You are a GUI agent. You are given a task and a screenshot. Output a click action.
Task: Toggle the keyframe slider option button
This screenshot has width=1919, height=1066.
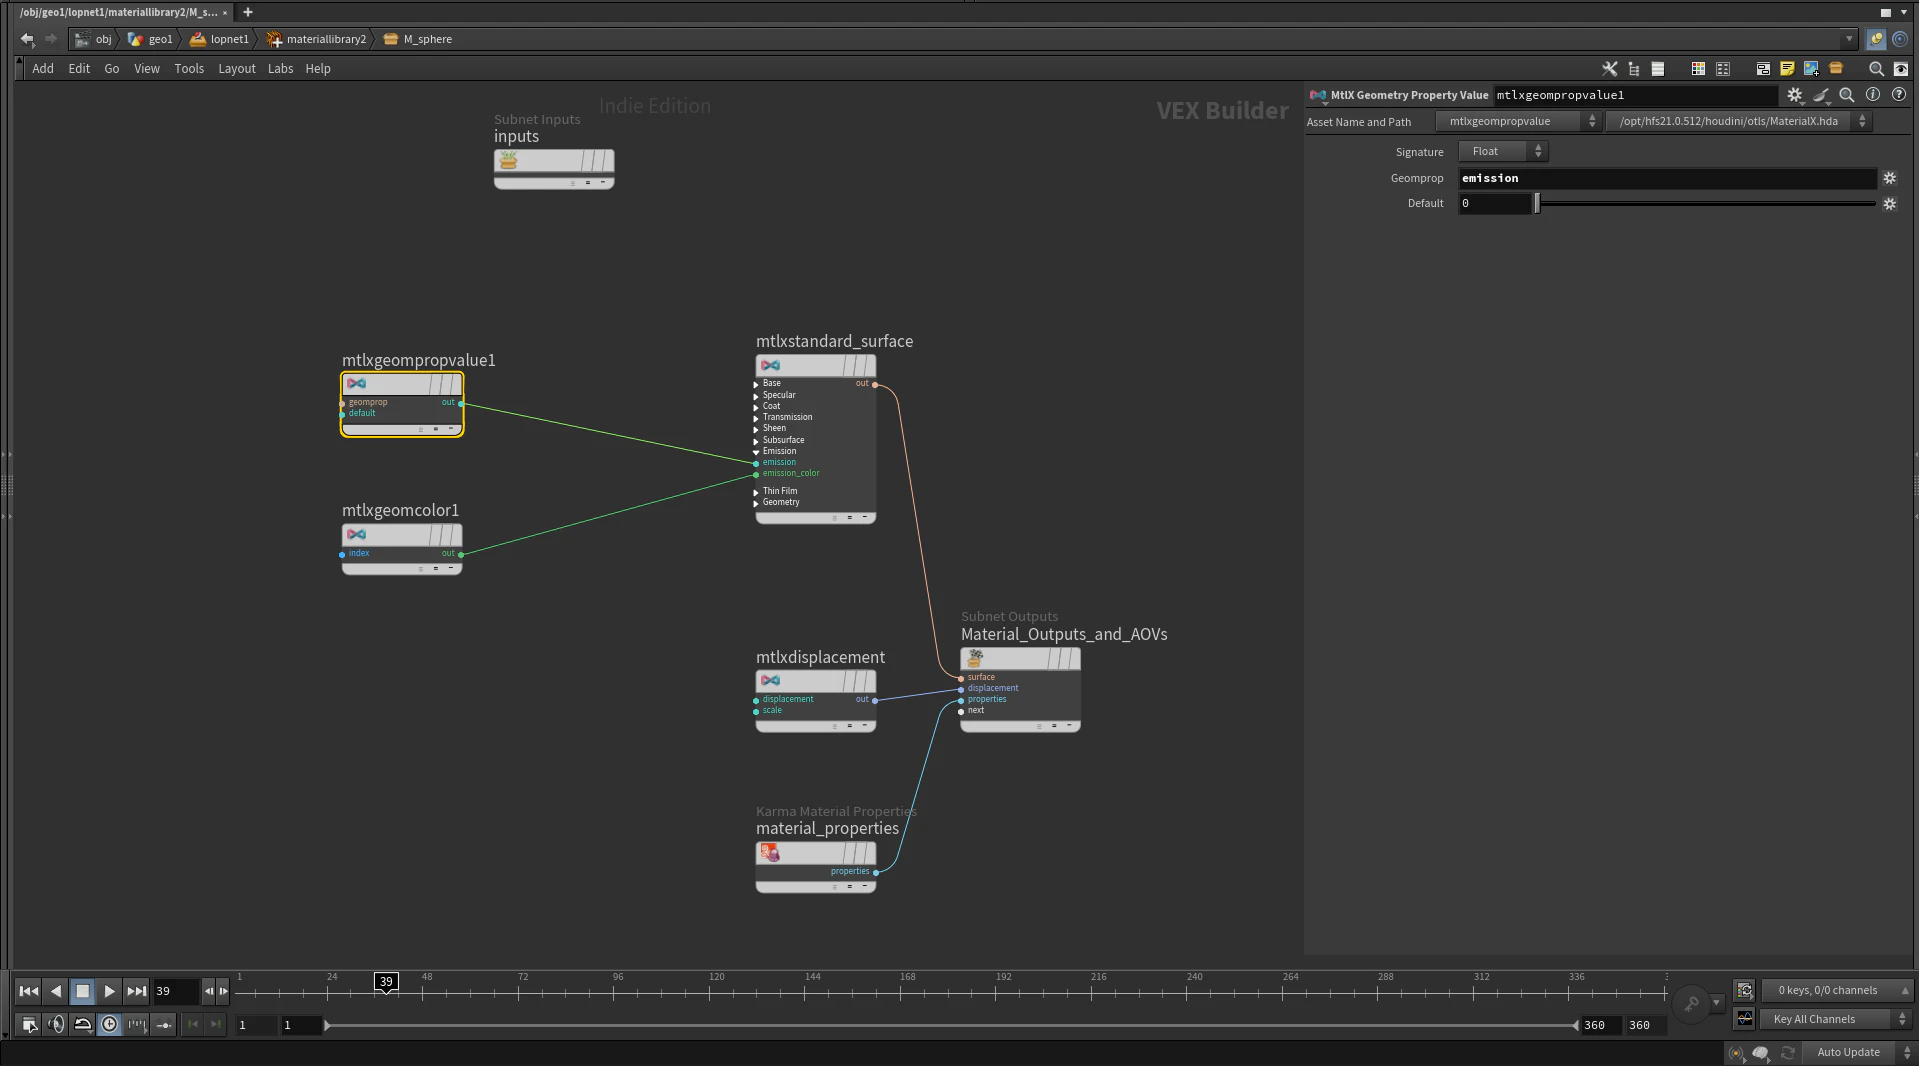[x=163, y=1024]
